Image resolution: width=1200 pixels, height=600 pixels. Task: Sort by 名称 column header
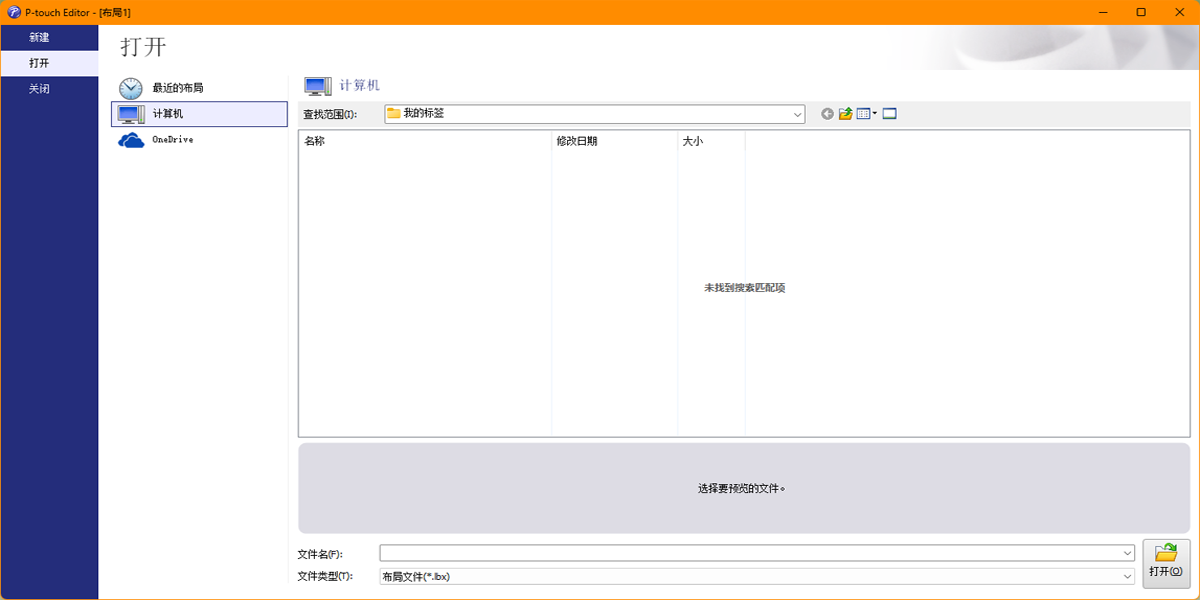tap(425, 141)
